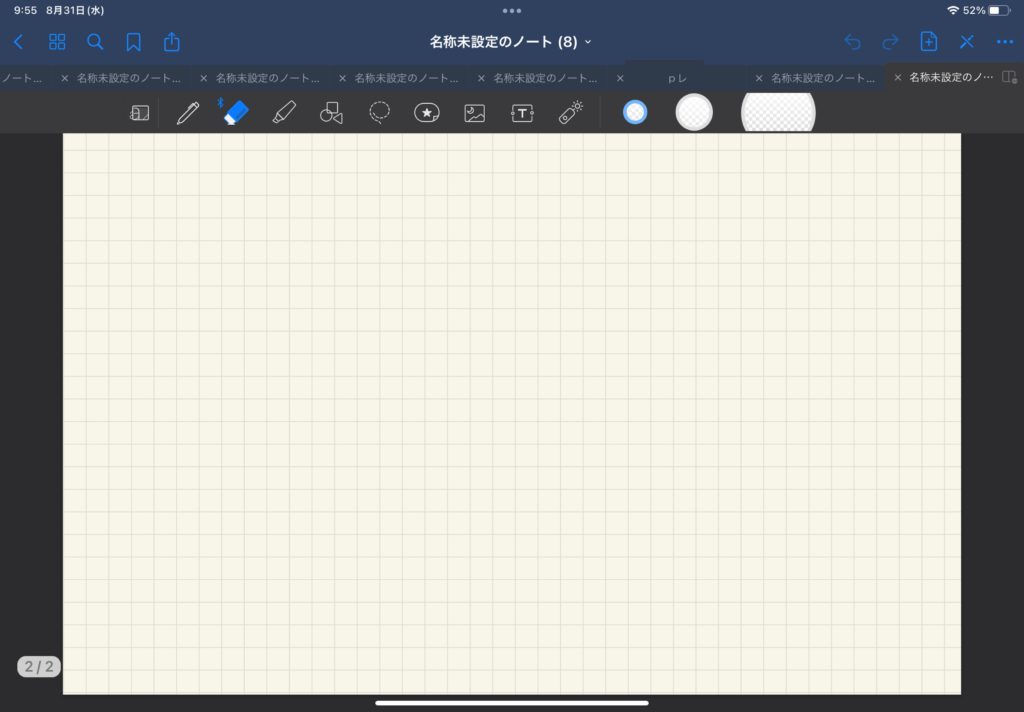This screenshot has width=1024, height=712.
Task: Select the Laser pointer tool
Action: 570,112
